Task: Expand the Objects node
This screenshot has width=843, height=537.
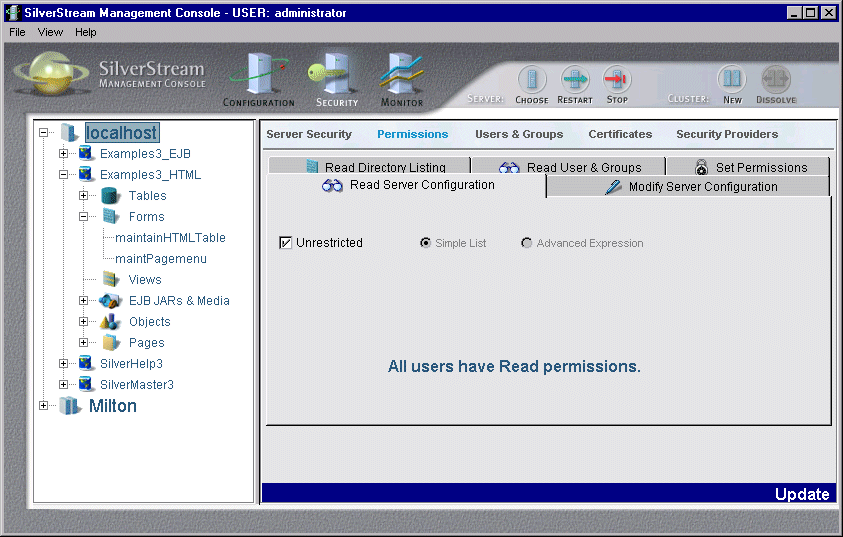Action: (x=83, y=321)
